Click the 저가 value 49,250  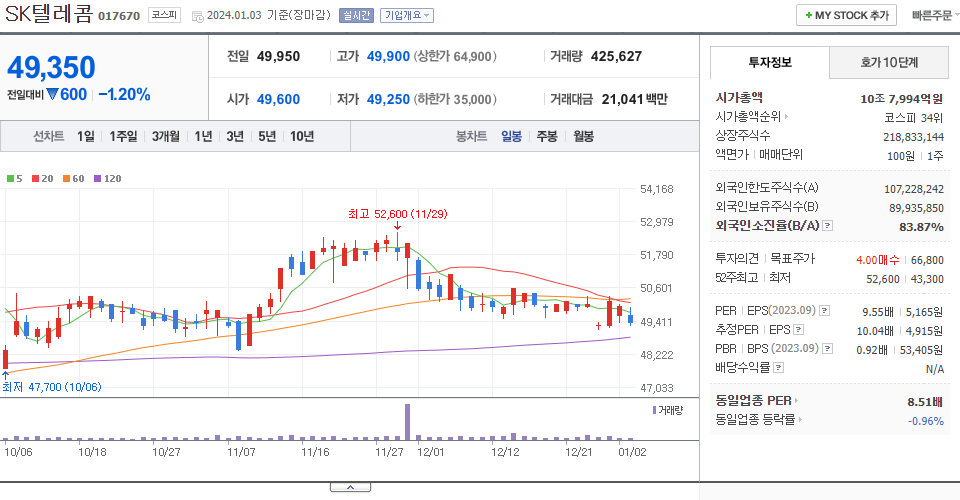(388, 99)
